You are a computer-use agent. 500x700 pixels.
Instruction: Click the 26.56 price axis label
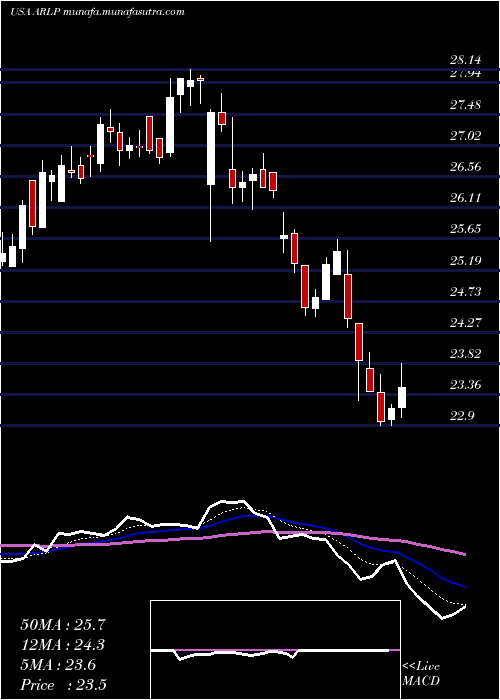[x=466, y=167]
